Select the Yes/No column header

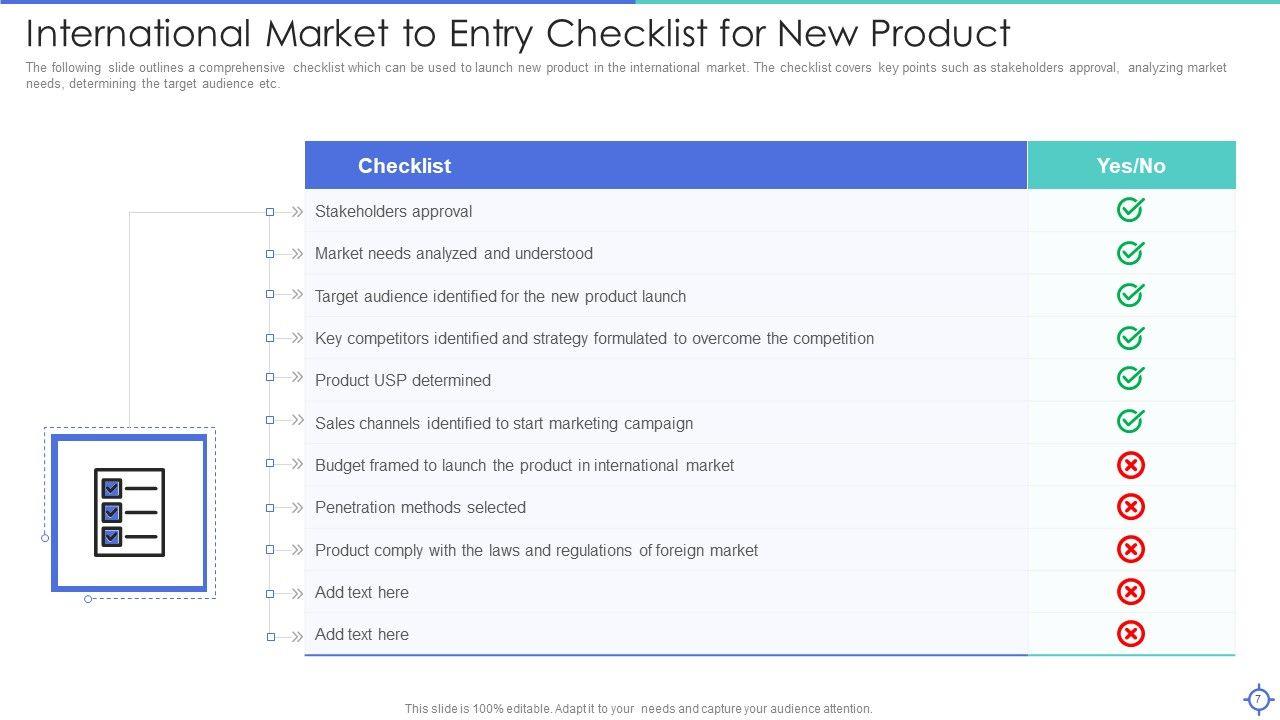coord(1131,166)
